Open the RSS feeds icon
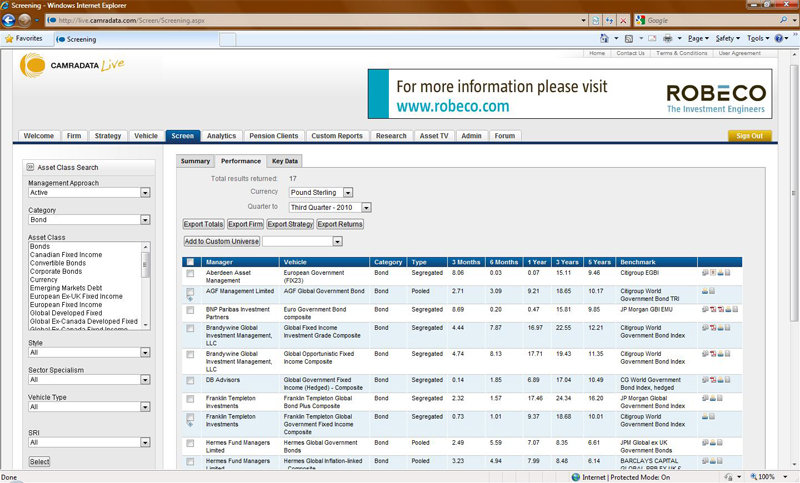This screenshot has width=800, height=483. point(630,39)
